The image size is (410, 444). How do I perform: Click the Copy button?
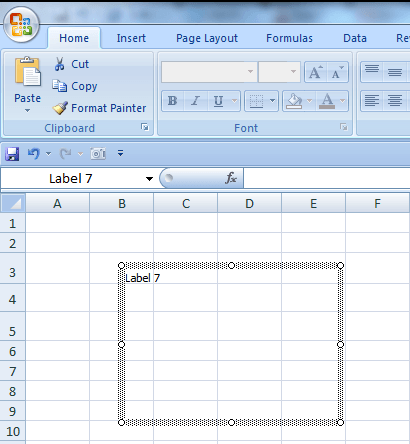click(x=75, y=86)
